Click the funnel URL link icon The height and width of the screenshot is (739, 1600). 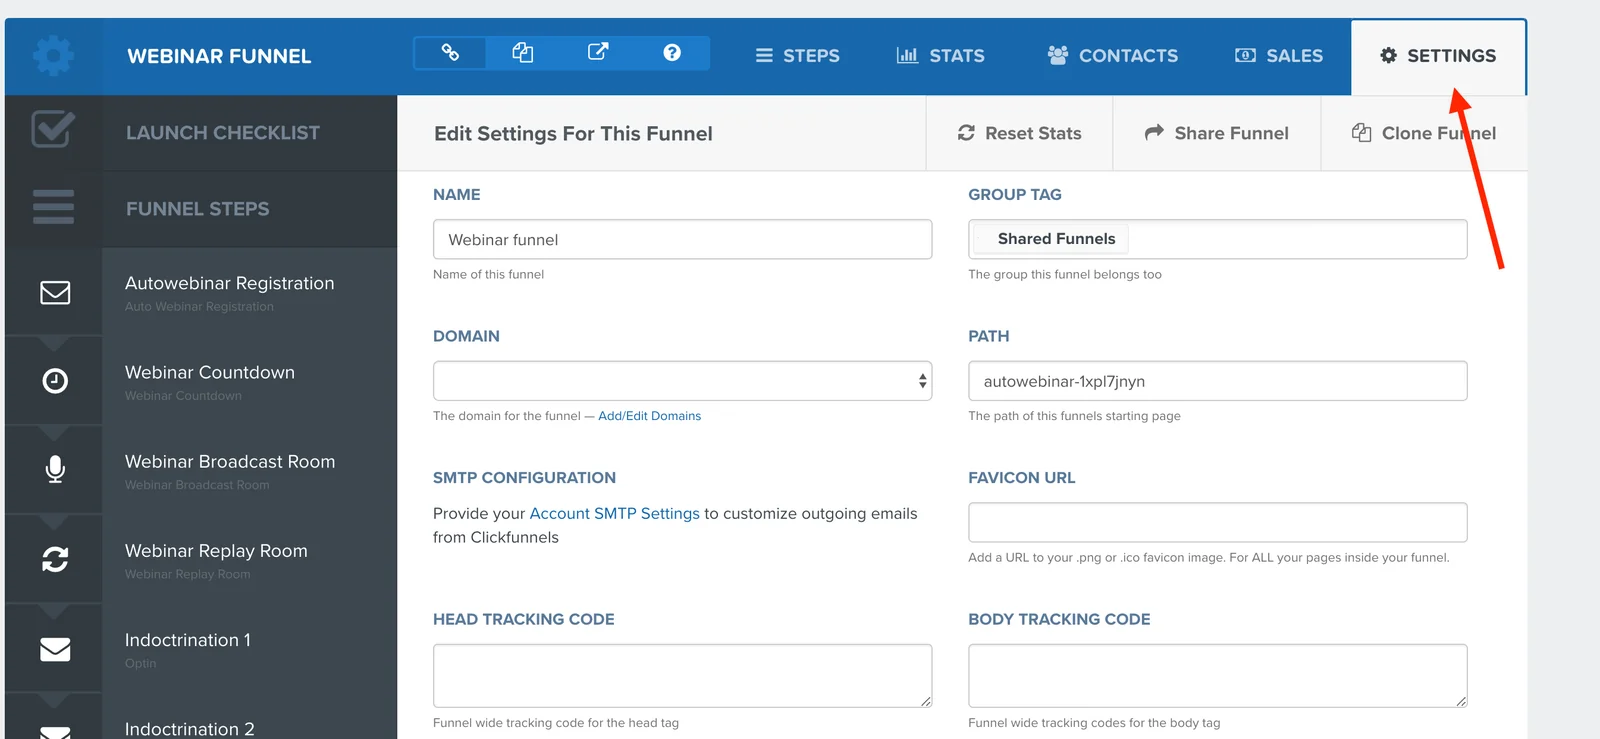[450, 52]
